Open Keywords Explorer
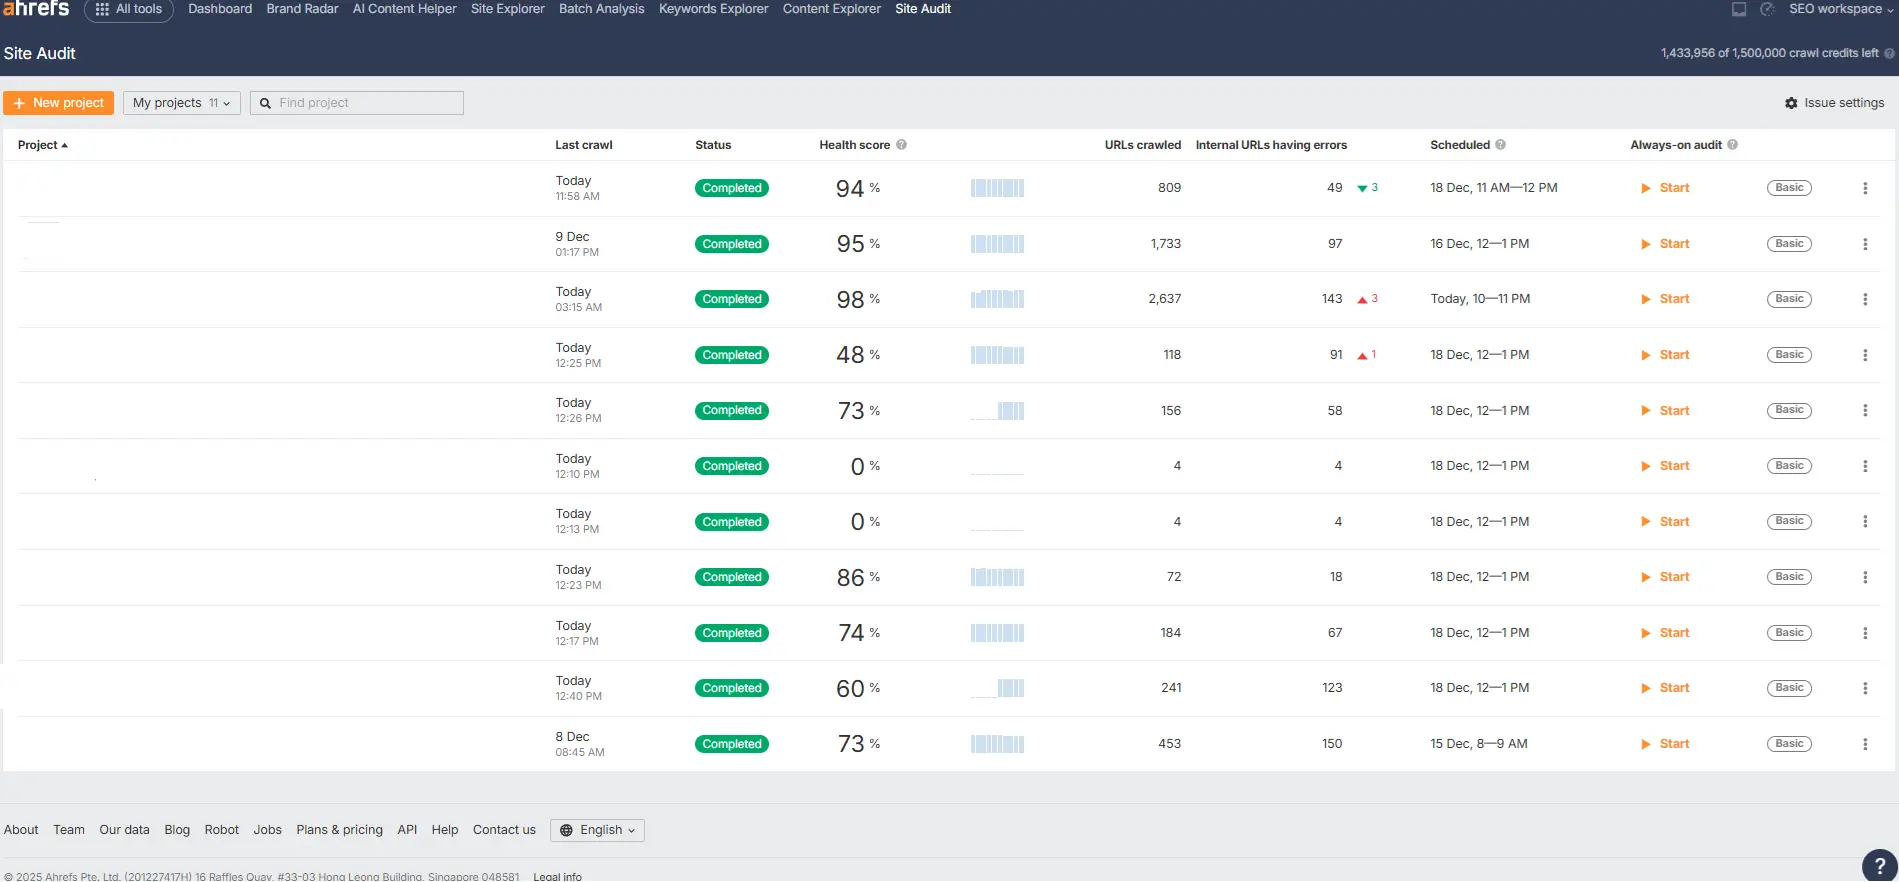1899x882 pixels. tap(714, 9)
